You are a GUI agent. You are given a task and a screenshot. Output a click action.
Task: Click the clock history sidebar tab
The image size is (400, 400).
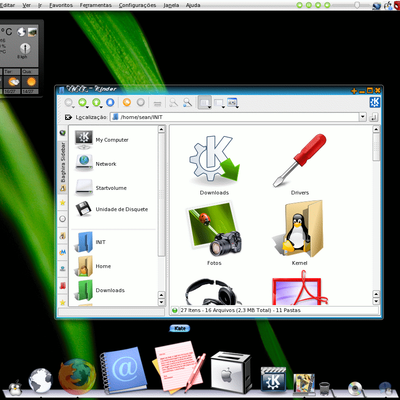(62, 219)
